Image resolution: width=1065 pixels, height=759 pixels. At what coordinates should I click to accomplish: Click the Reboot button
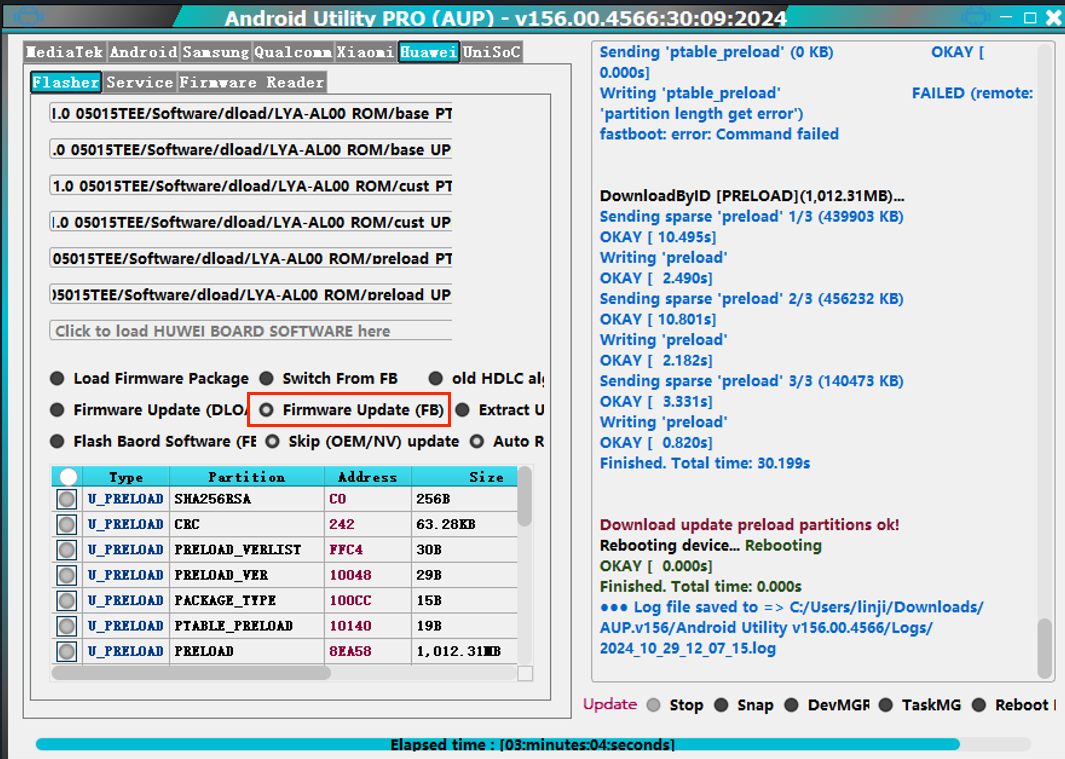tap(1014, 705)
